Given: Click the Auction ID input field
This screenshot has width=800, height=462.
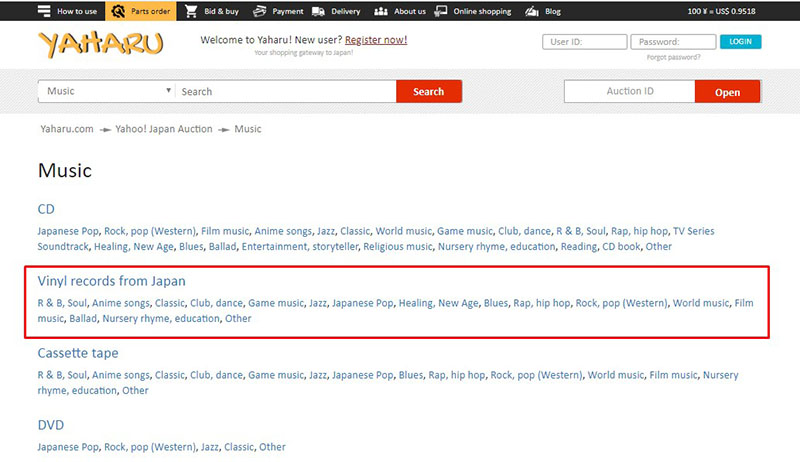Looking at the screenshot, I should (630, 91).
